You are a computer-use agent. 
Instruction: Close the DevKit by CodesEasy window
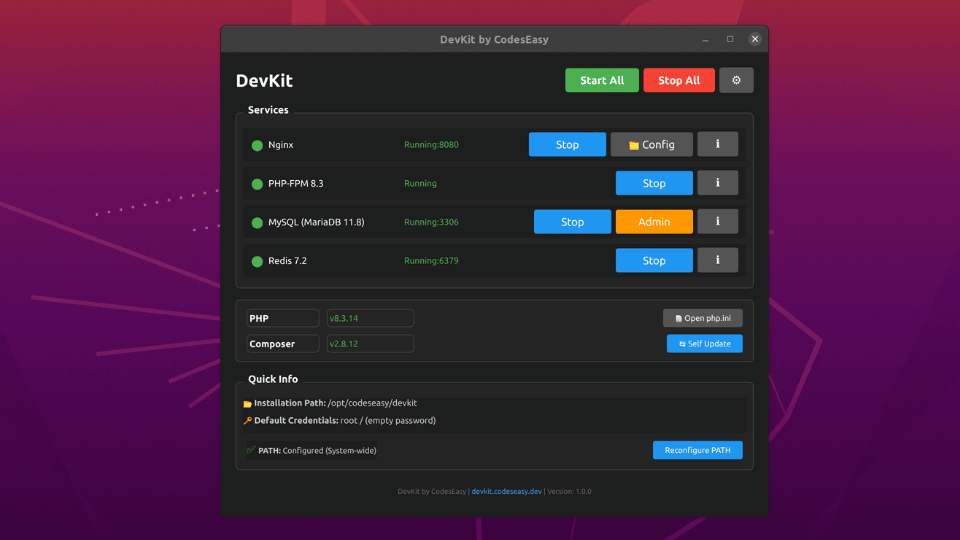point(755,39)
